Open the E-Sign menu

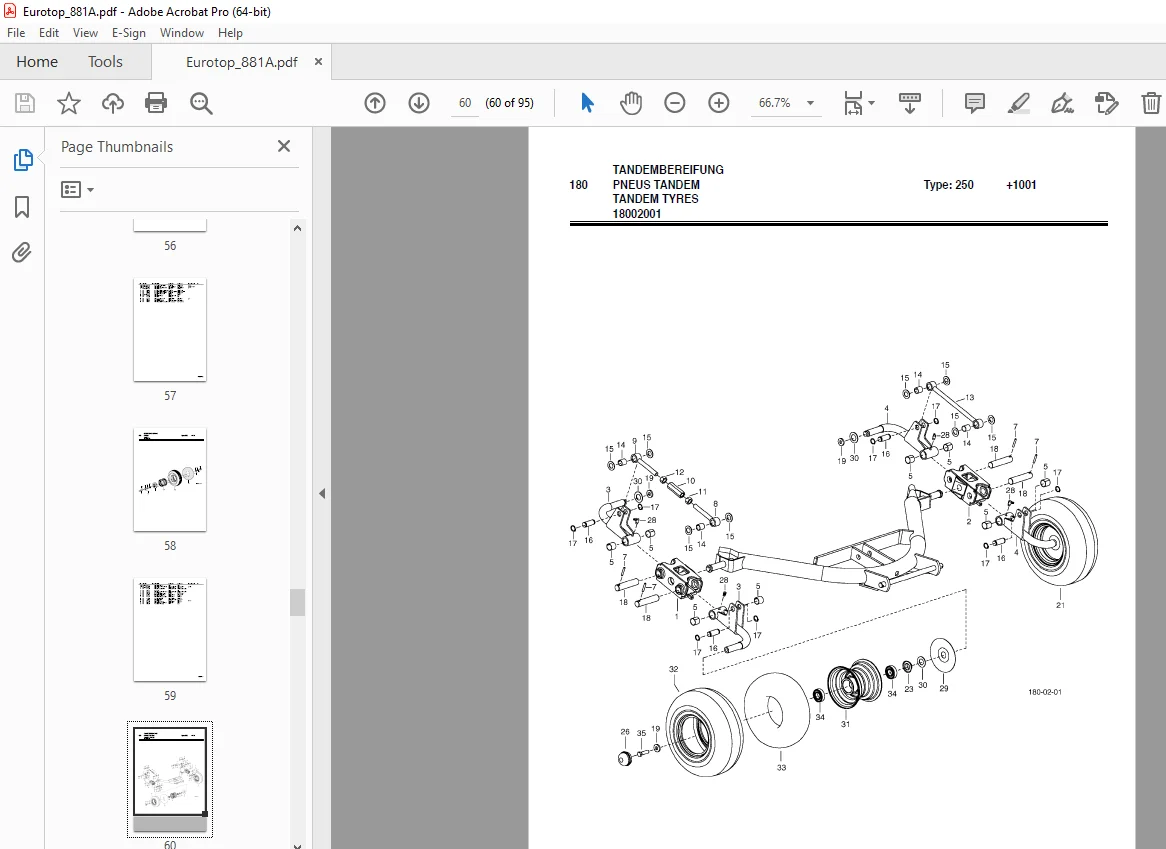point(129,33)
